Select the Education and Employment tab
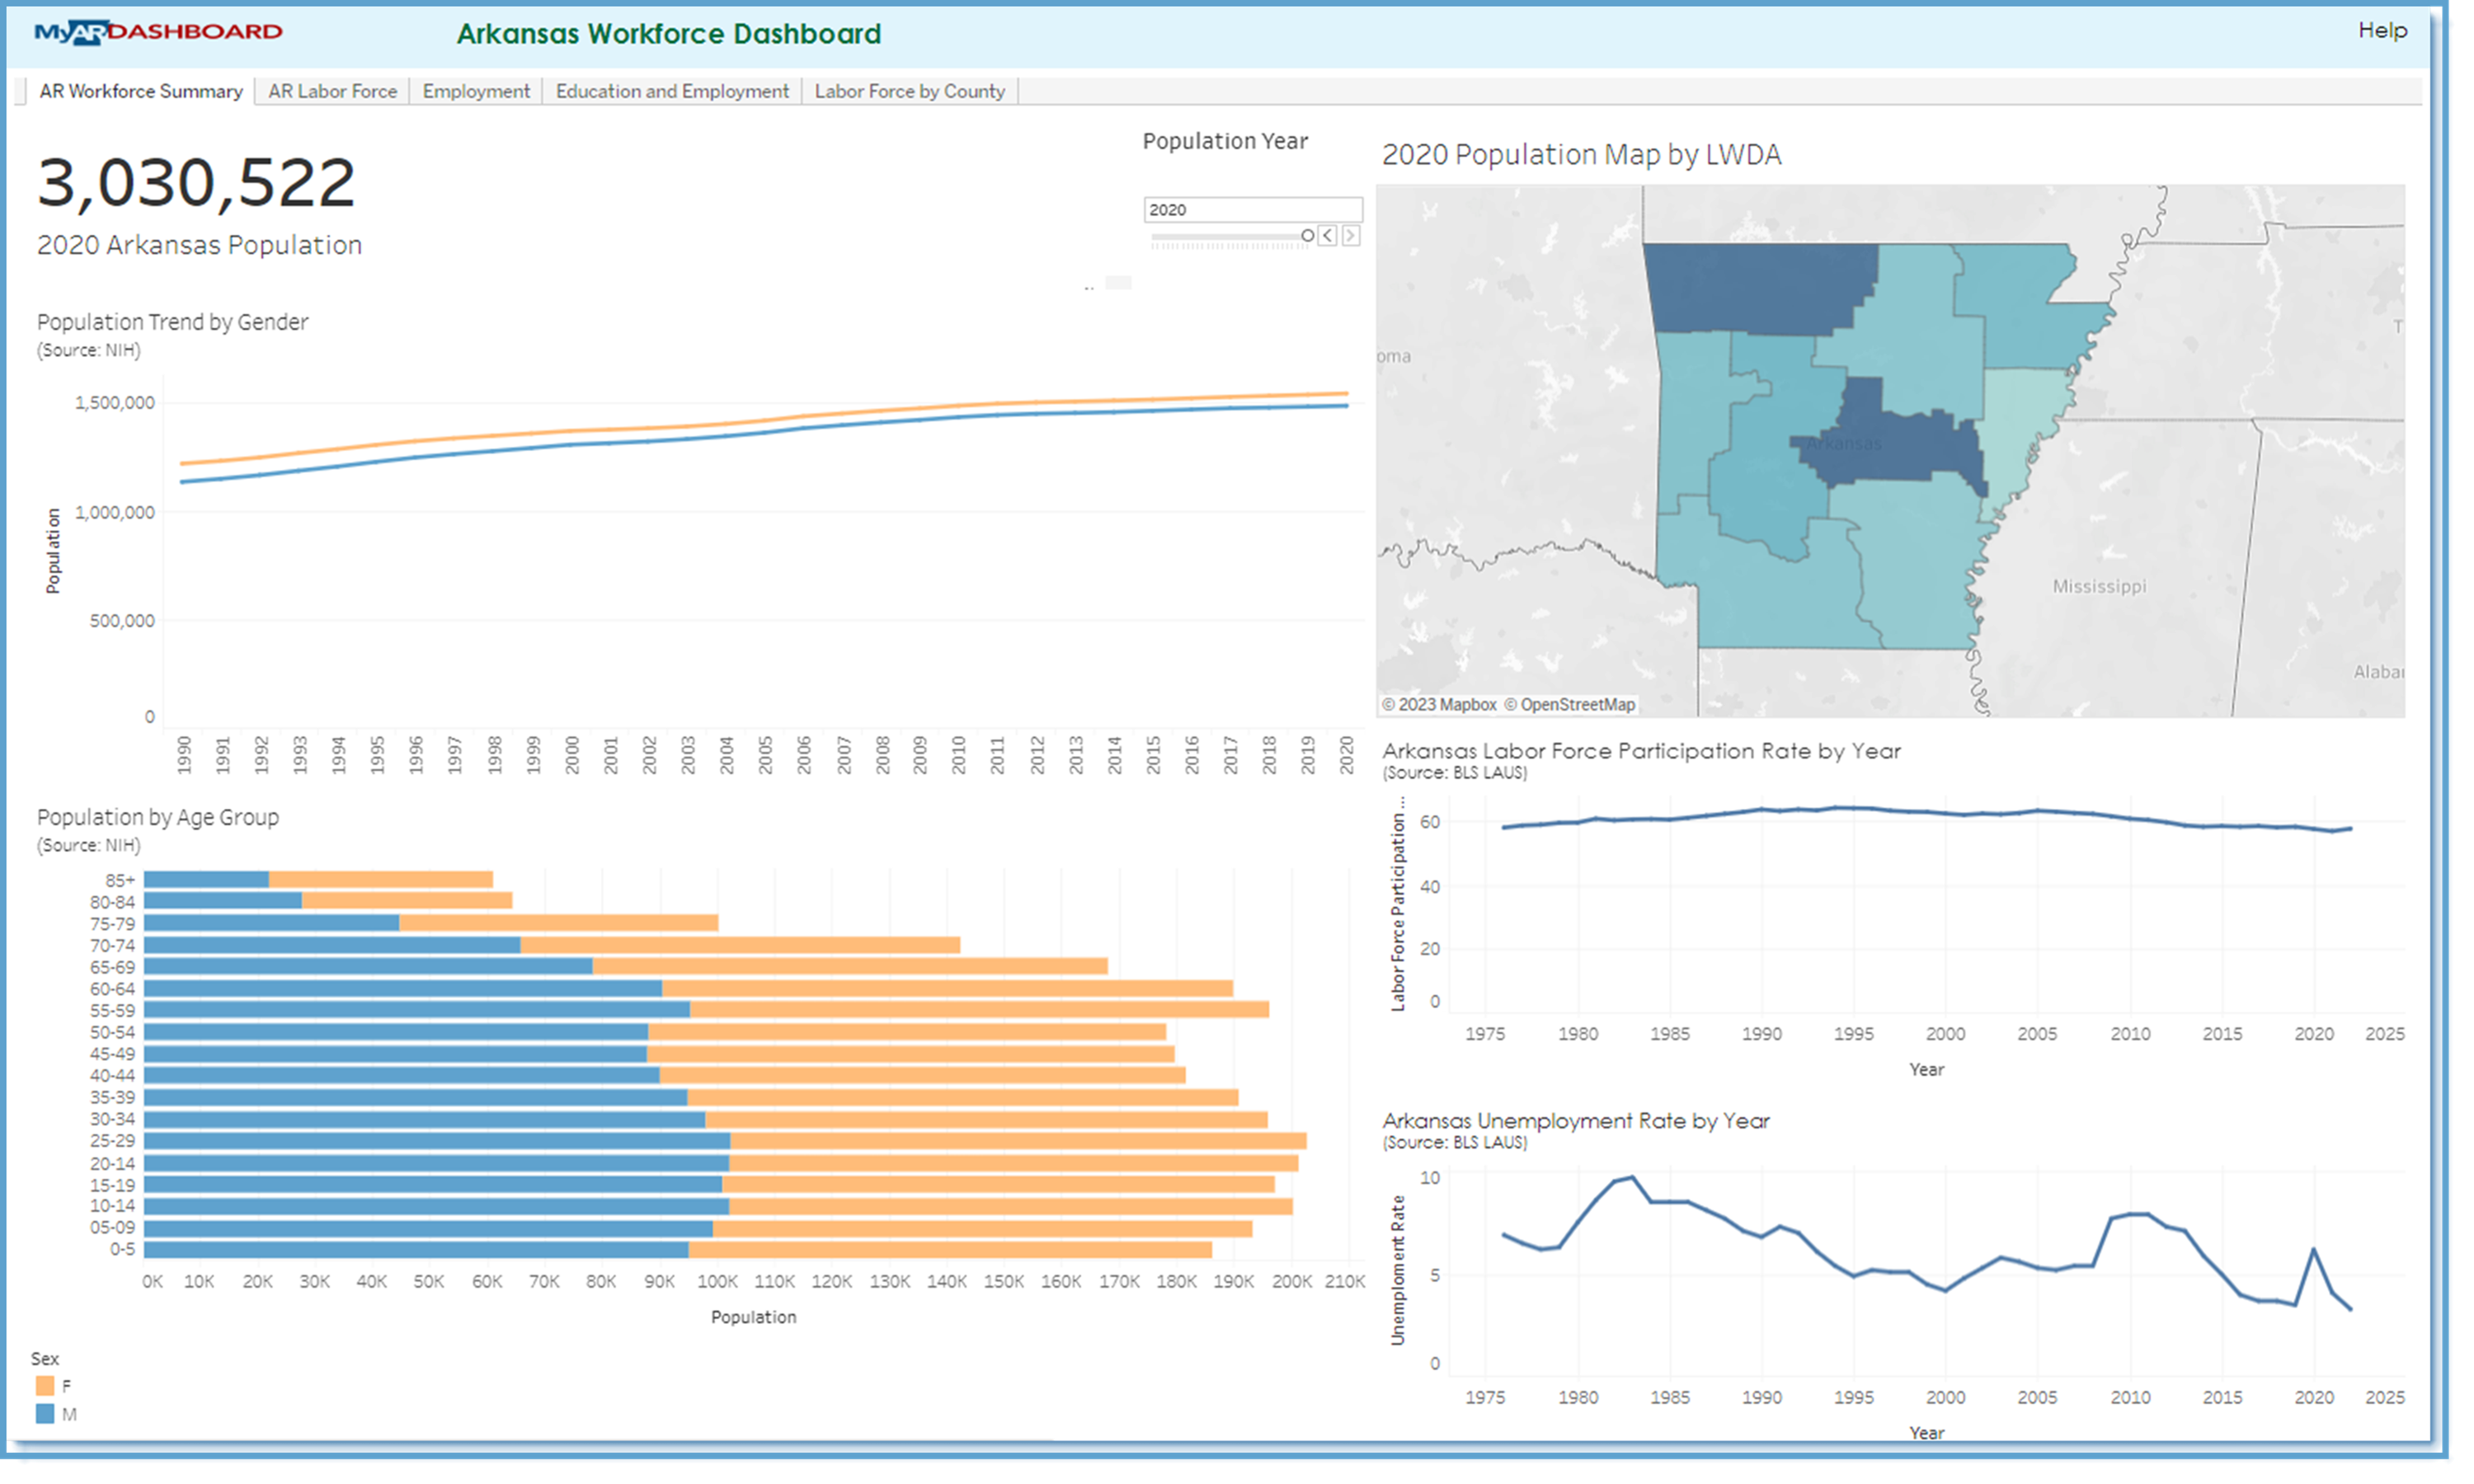Viewport: 2474px width, 1484px height. tap(671, 91)
